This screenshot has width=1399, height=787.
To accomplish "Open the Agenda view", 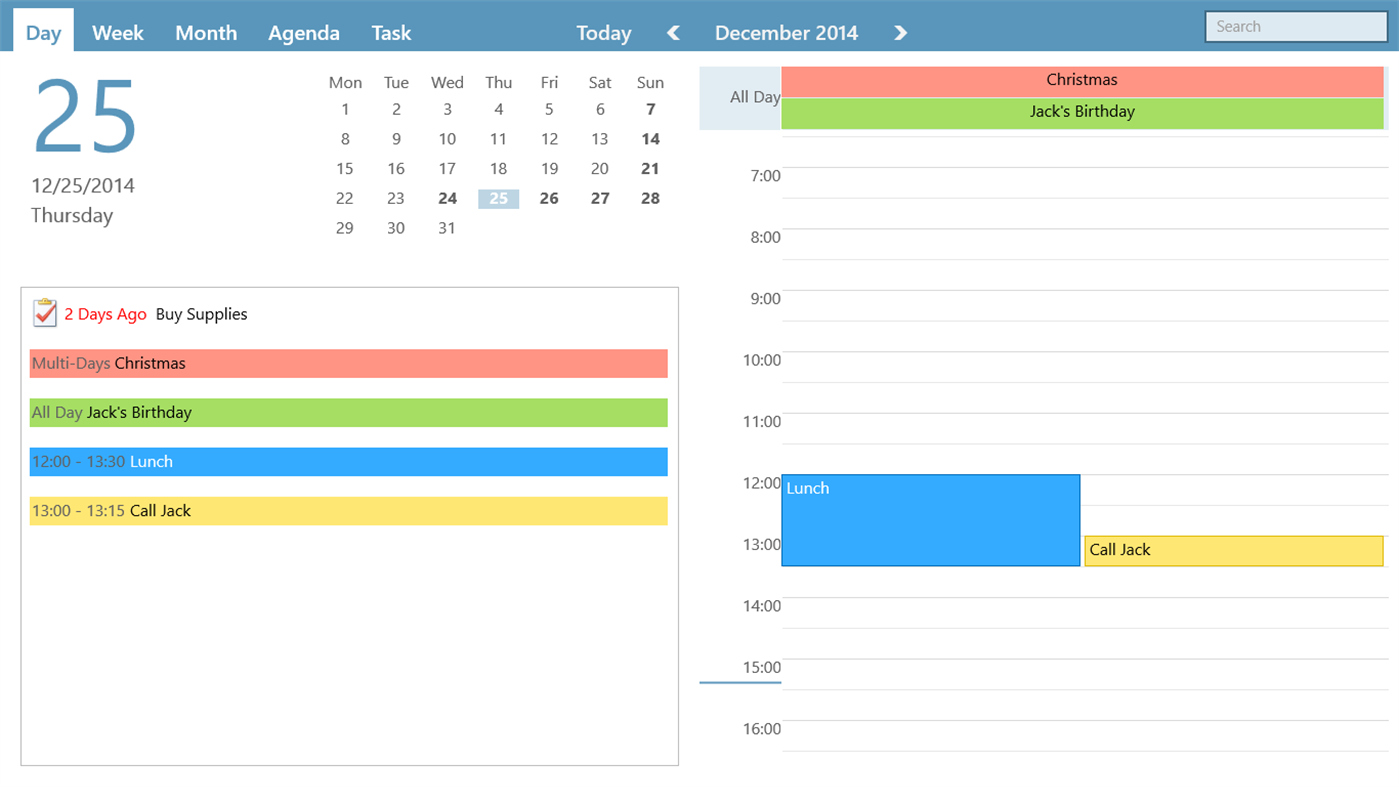I will [x=303, y=32].
